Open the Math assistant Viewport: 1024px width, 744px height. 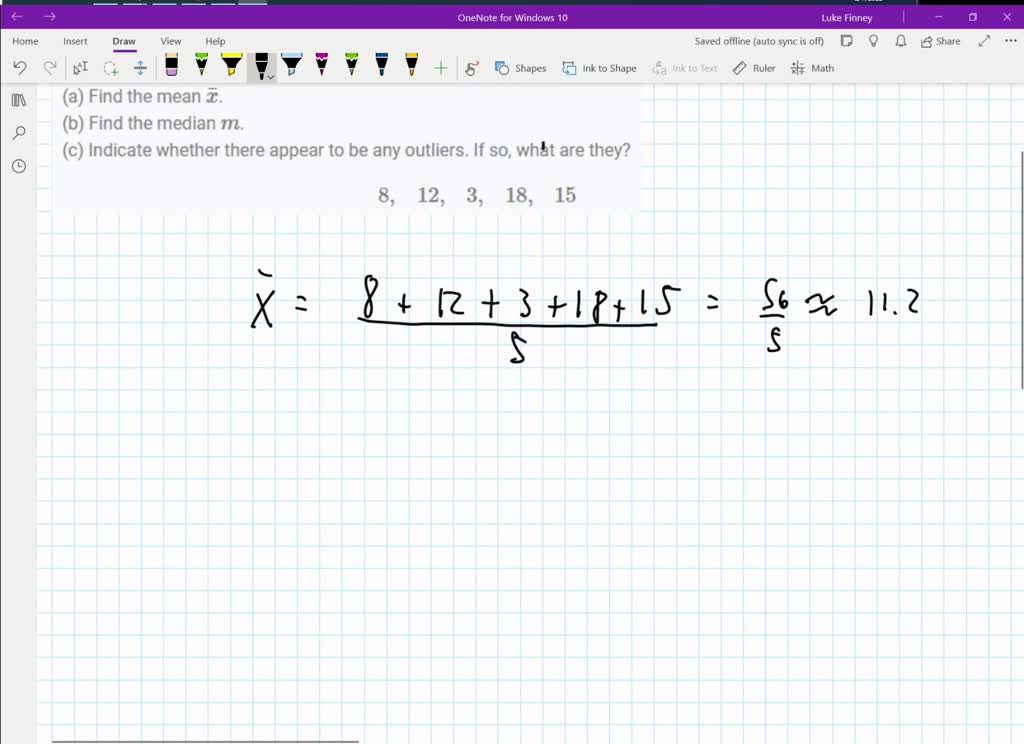tap(813, 67)
